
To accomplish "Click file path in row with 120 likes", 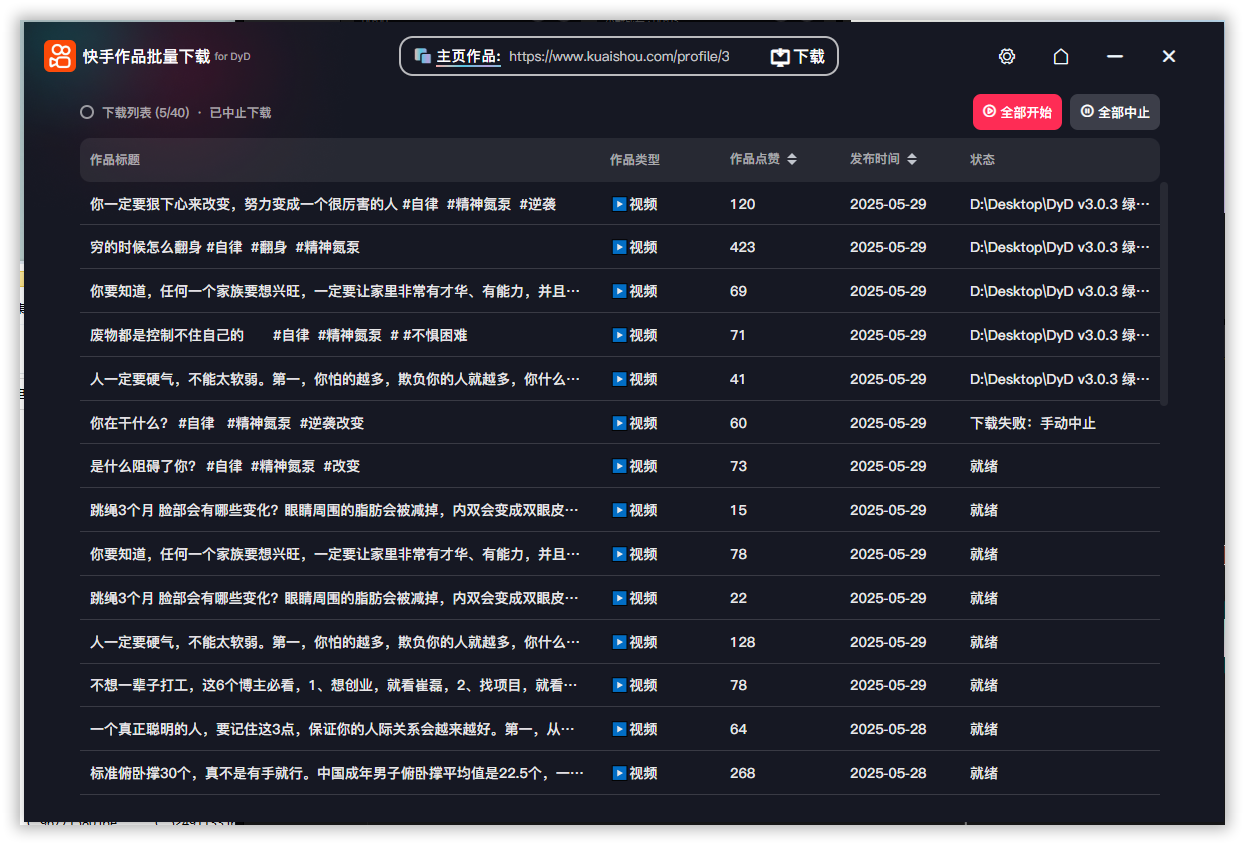I will [x=1060, y=204].
